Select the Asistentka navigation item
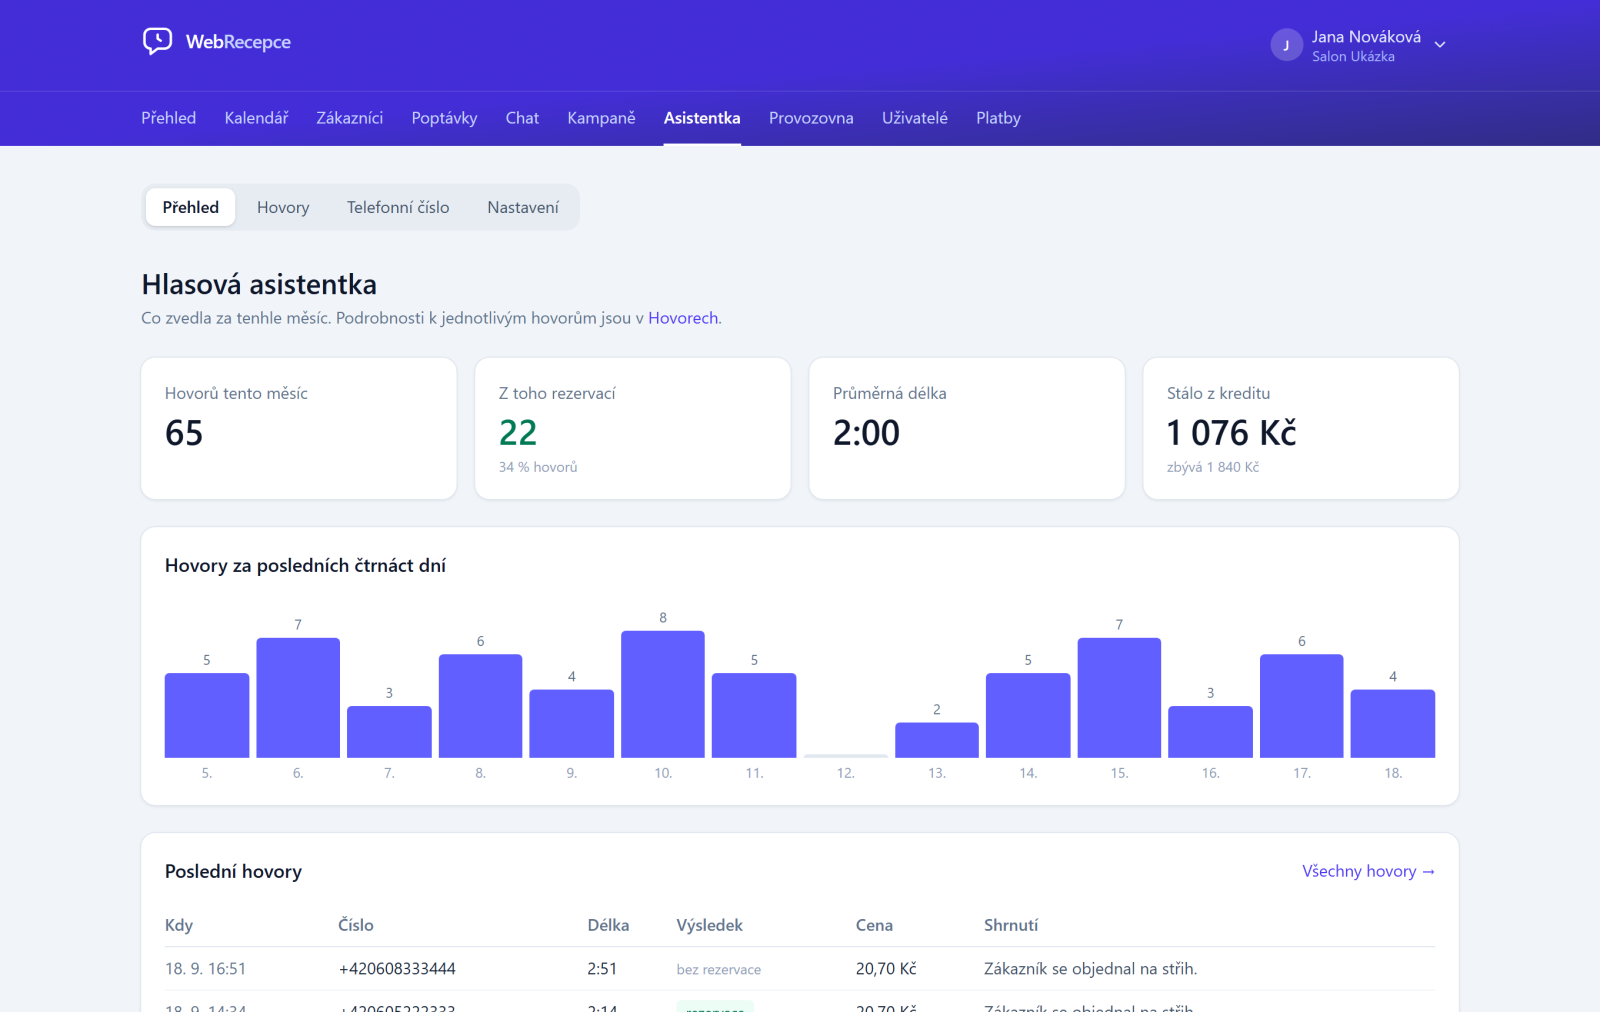The width and height of the screenshot is (1600, 1012). 702,118
